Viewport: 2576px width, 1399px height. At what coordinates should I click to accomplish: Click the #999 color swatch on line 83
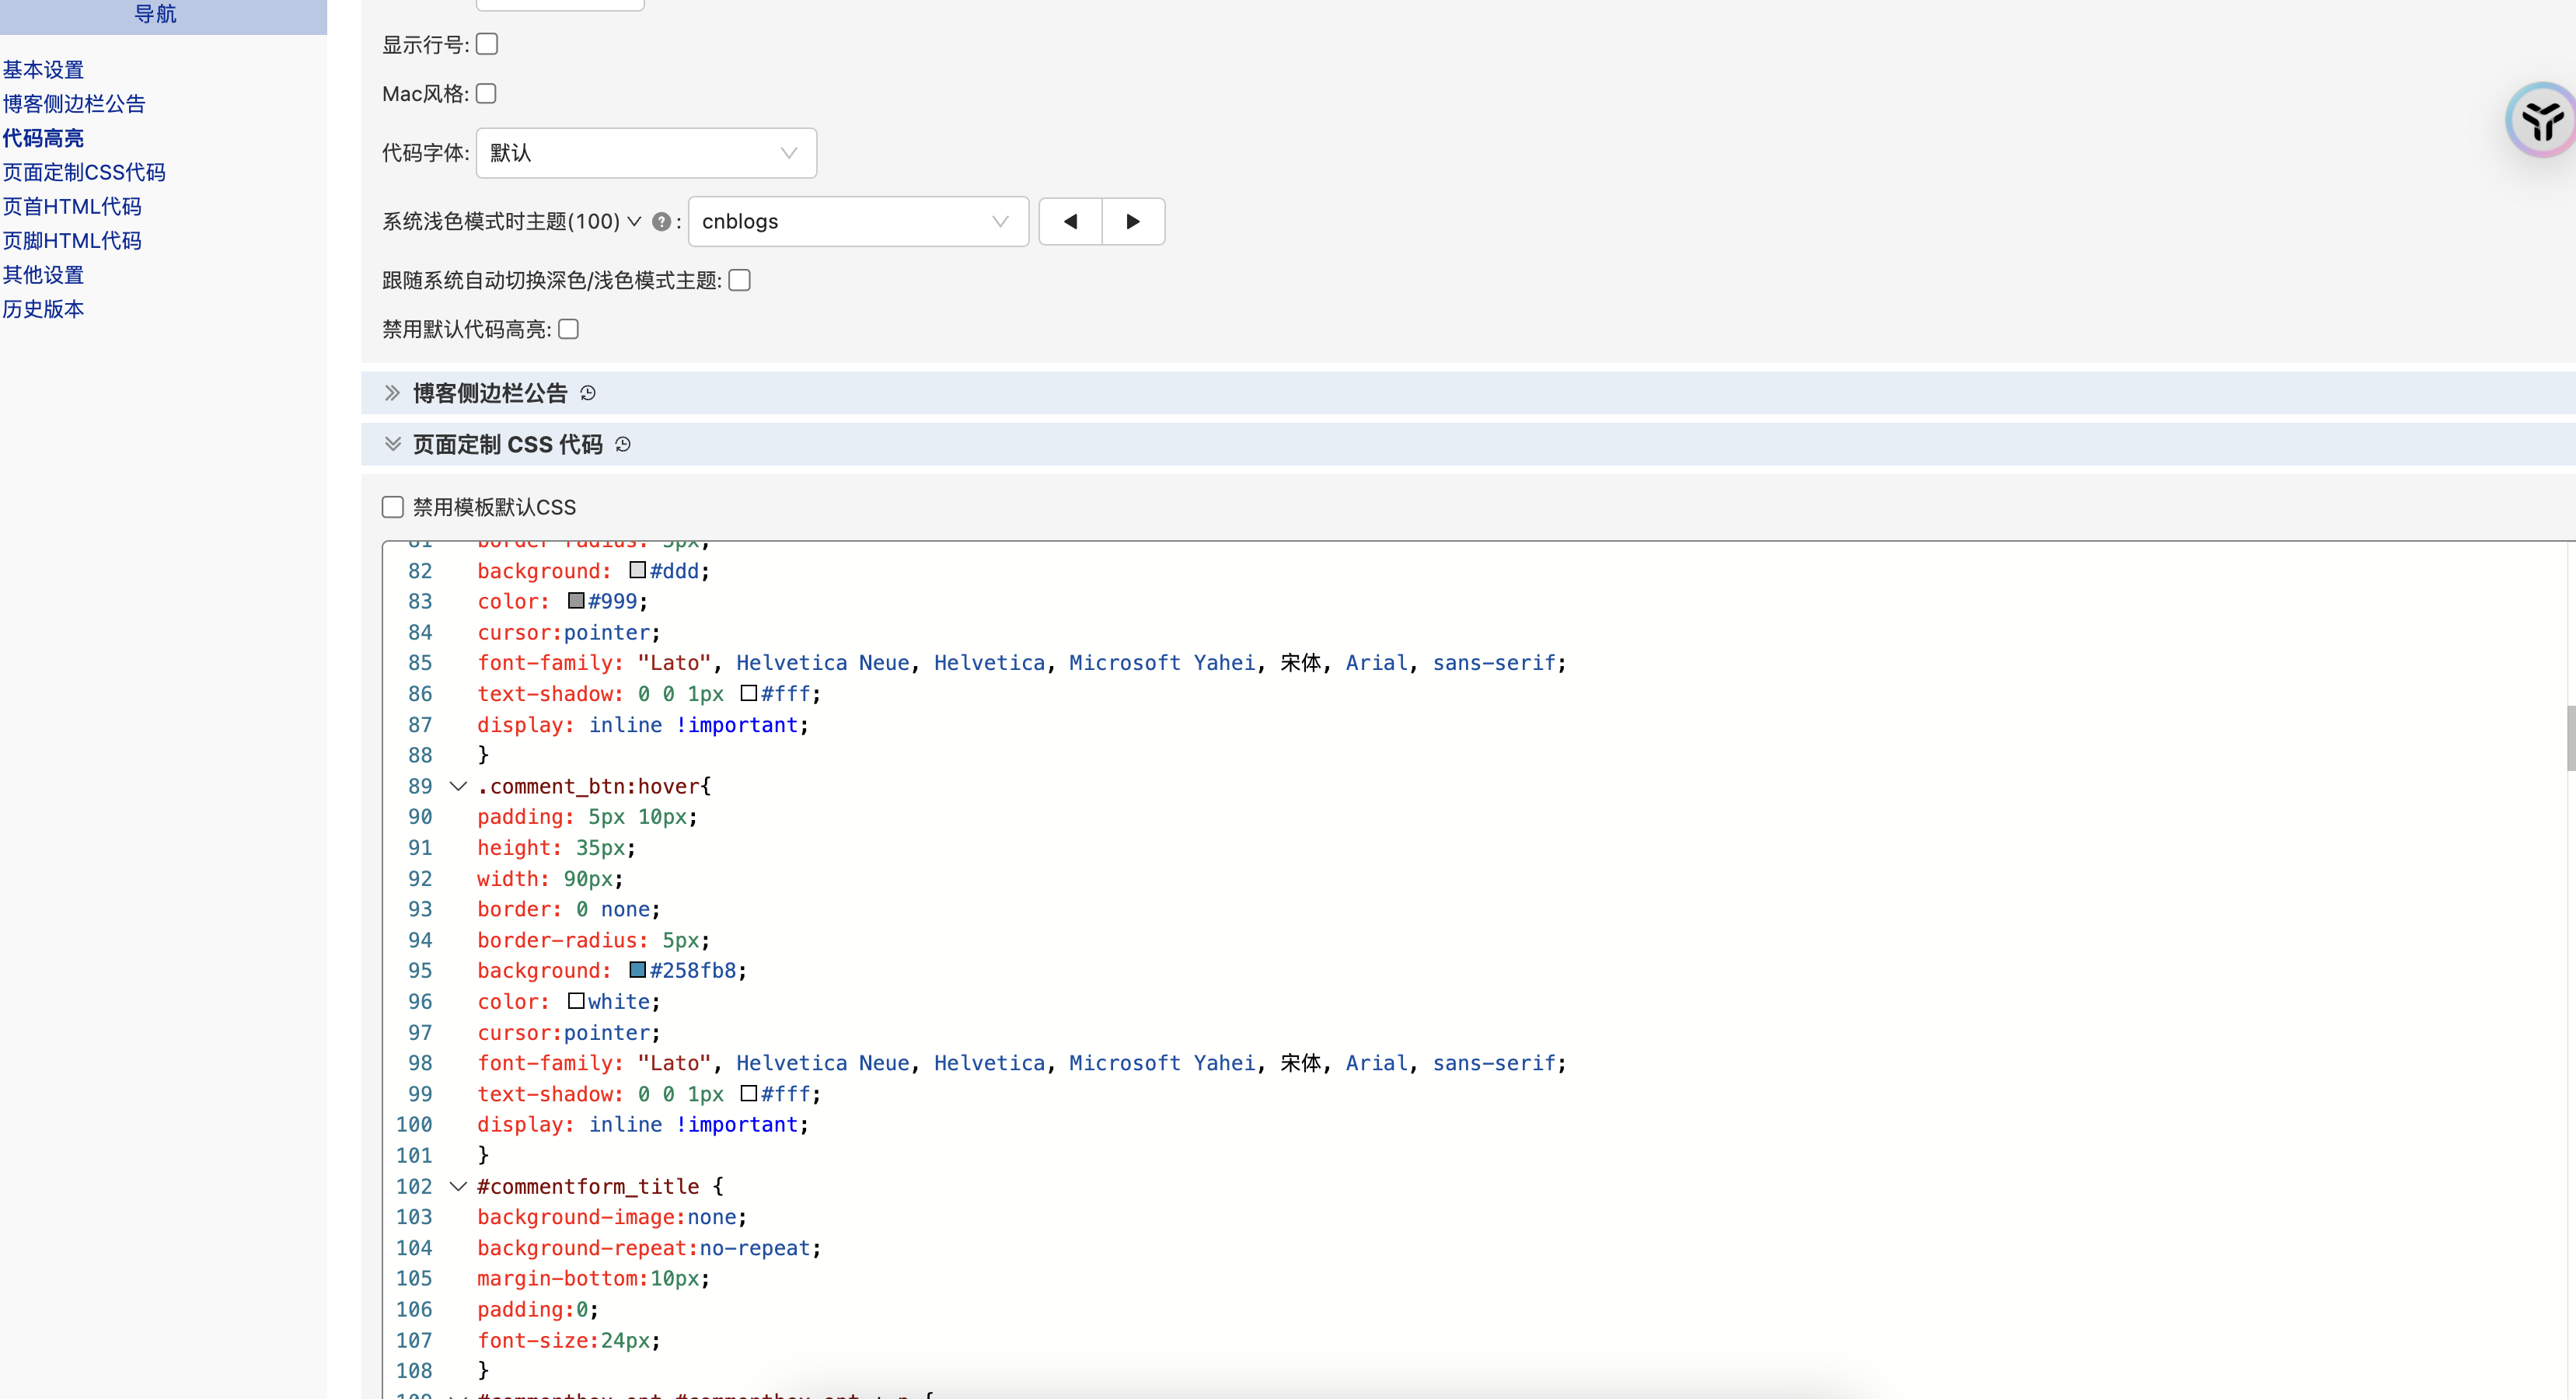576,600
